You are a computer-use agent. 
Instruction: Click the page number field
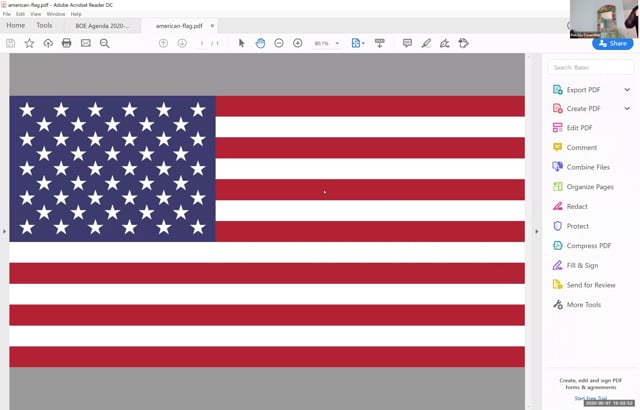tap(202, 43)
